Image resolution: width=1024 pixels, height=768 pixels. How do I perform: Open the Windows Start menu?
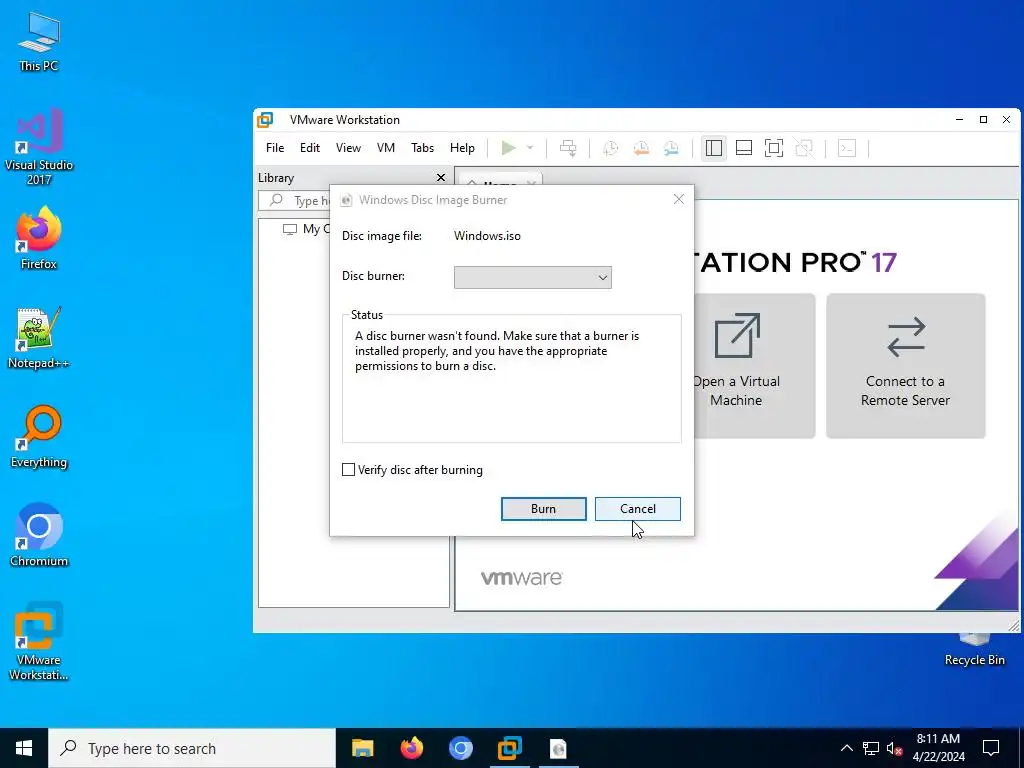pyautogui.click(x=24, y=748)
